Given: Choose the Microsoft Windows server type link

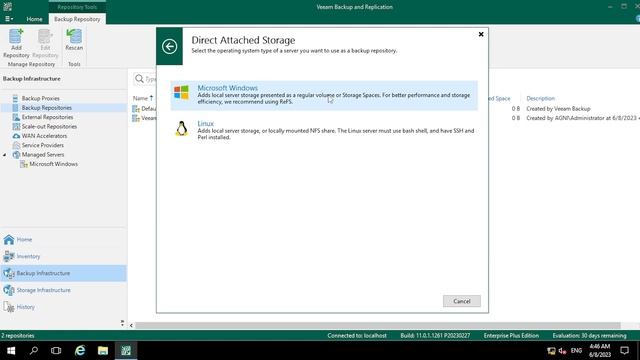Looking at the screenshot, I should [227, 88].
